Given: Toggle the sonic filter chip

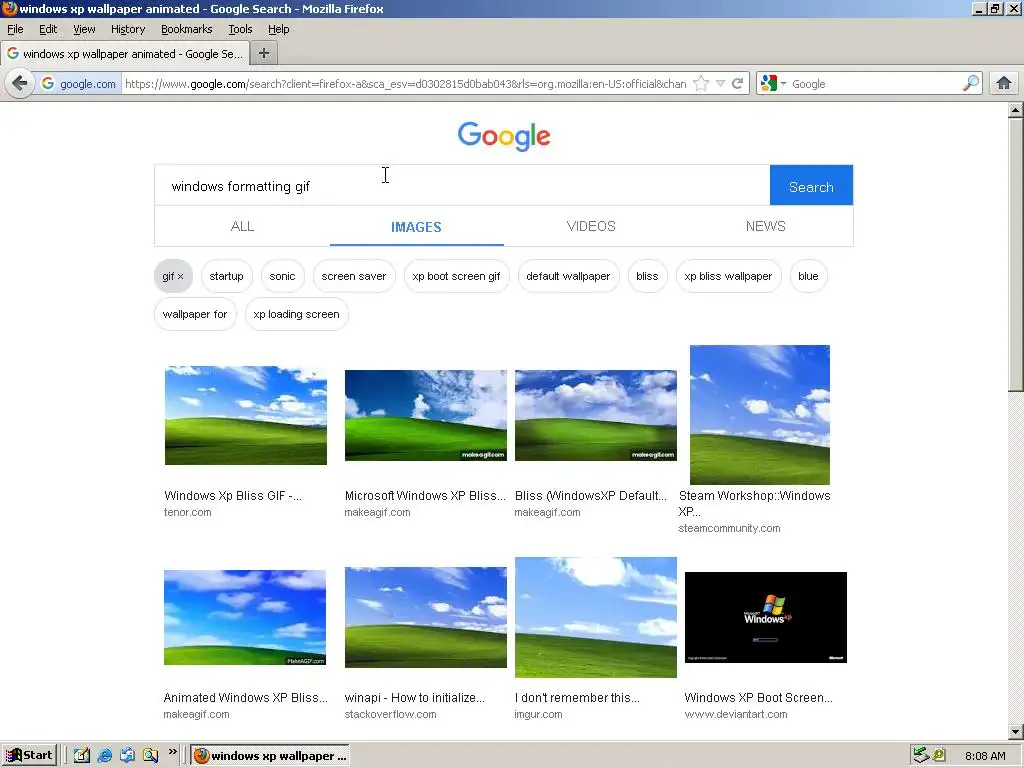Looking at the screenshot, I should point(282,276).
